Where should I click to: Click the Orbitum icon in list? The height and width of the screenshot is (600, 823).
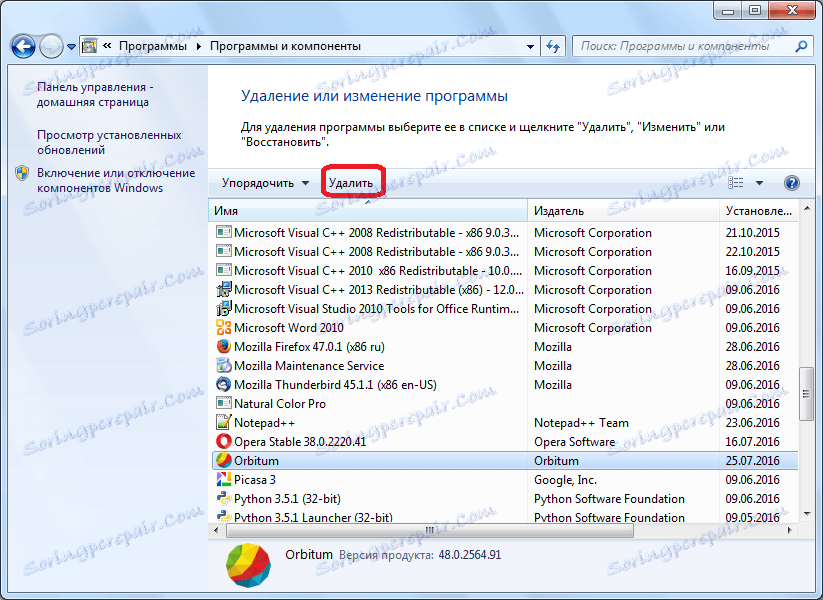(x=224, y=460)
